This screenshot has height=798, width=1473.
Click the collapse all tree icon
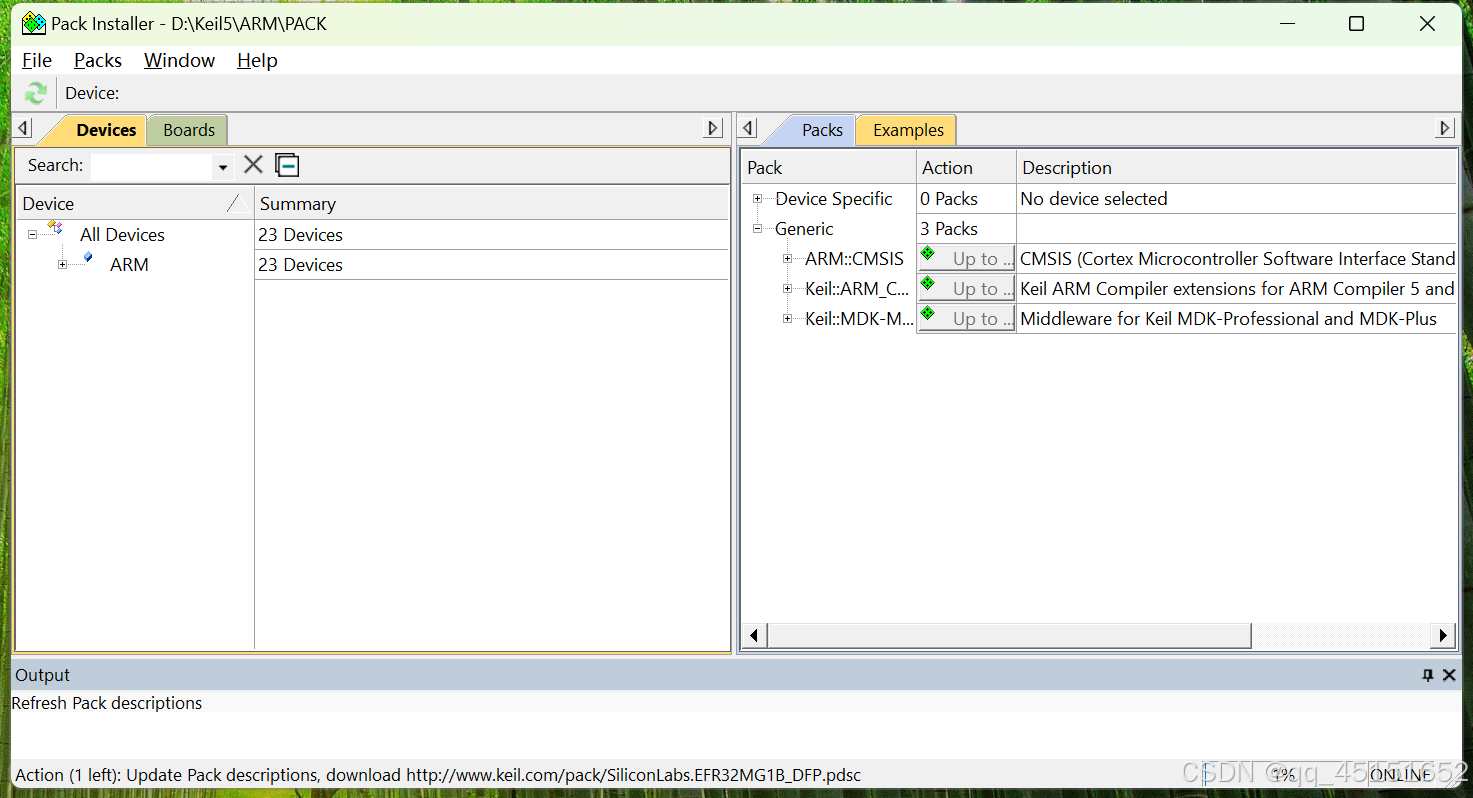click(x=287, y=165)
